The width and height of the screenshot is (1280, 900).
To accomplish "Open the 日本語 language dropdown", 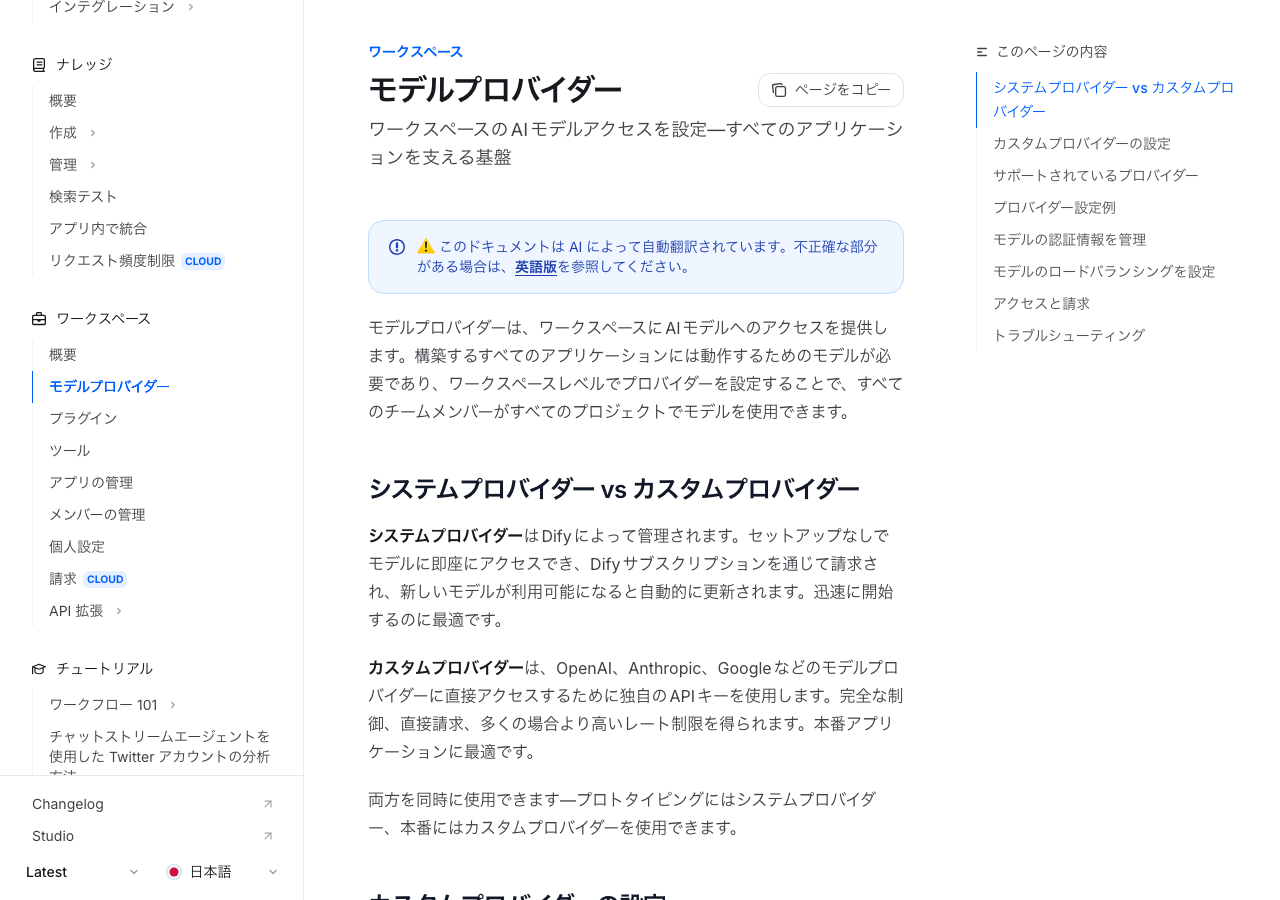I will tap(273, 872).
